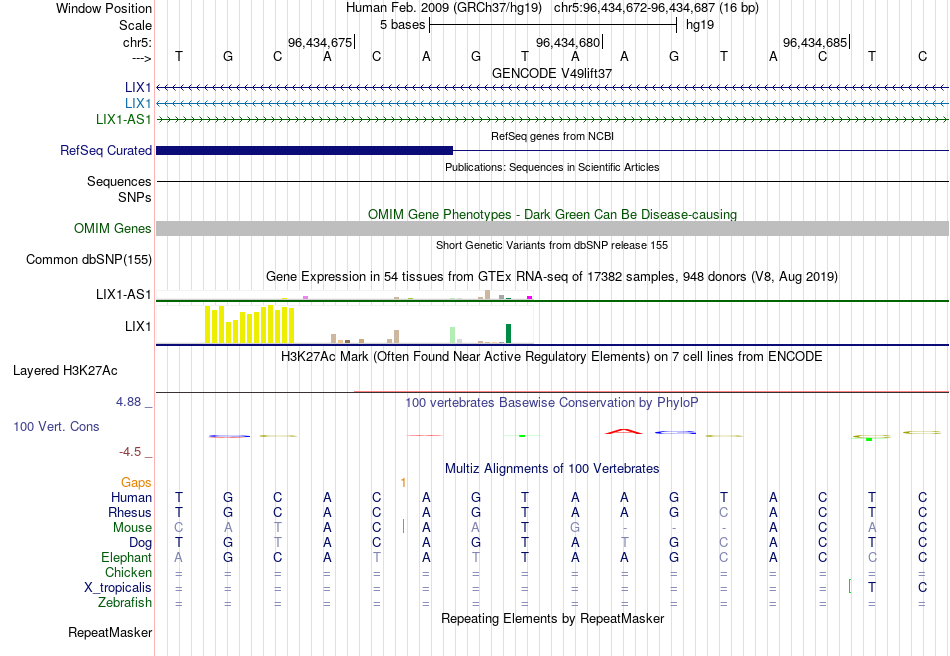Click the SNPs track label
Image resolution: width=950 pixels, height=656 pixels.
(x=135, y=197)
